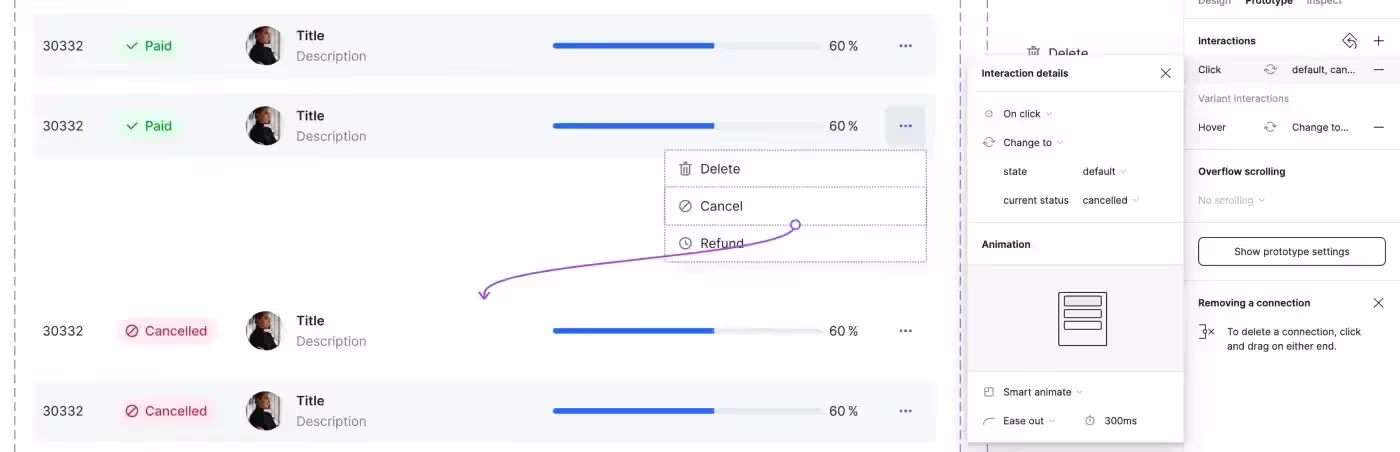
Task: Click three-dots menu in first Cancelled row
Action: pos(905,331)
